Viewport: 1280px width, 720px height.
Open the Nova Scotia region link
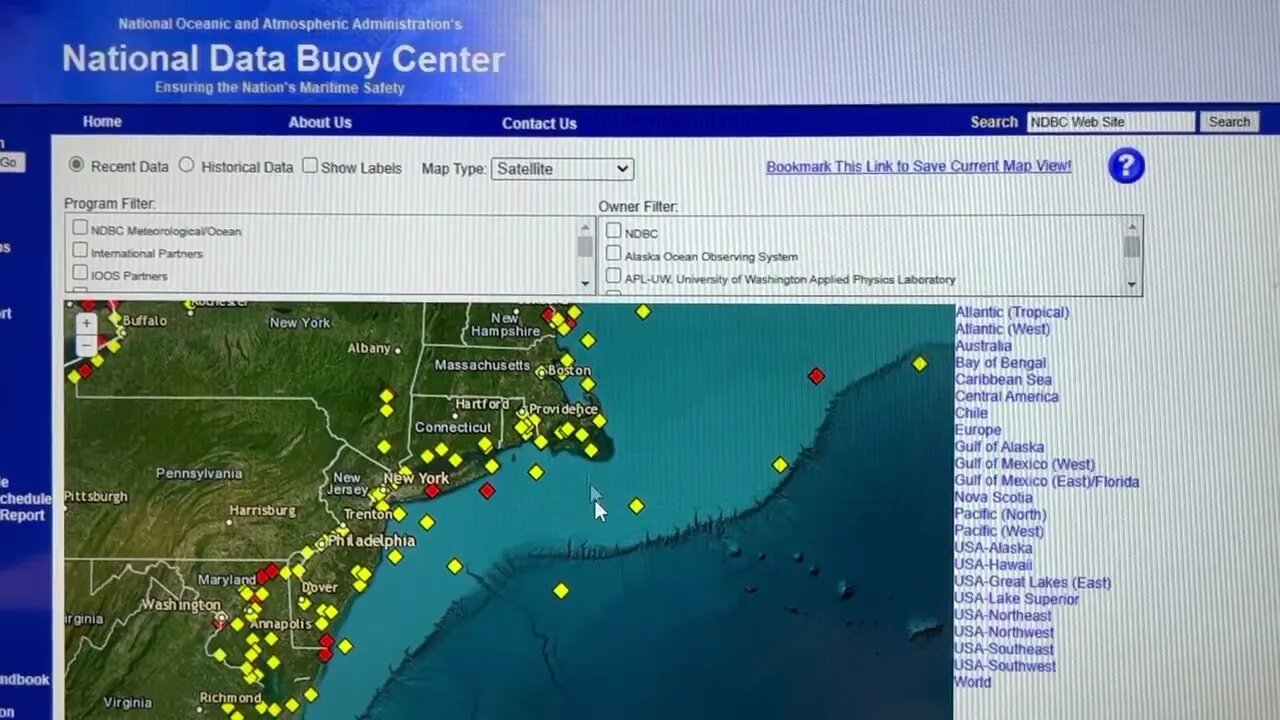(993, 497)
